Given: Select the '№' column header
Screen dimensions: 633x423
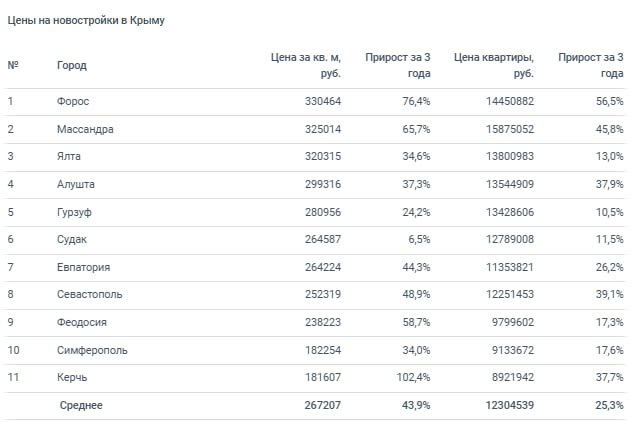Looking at the screenshot, I should point(13,65).
